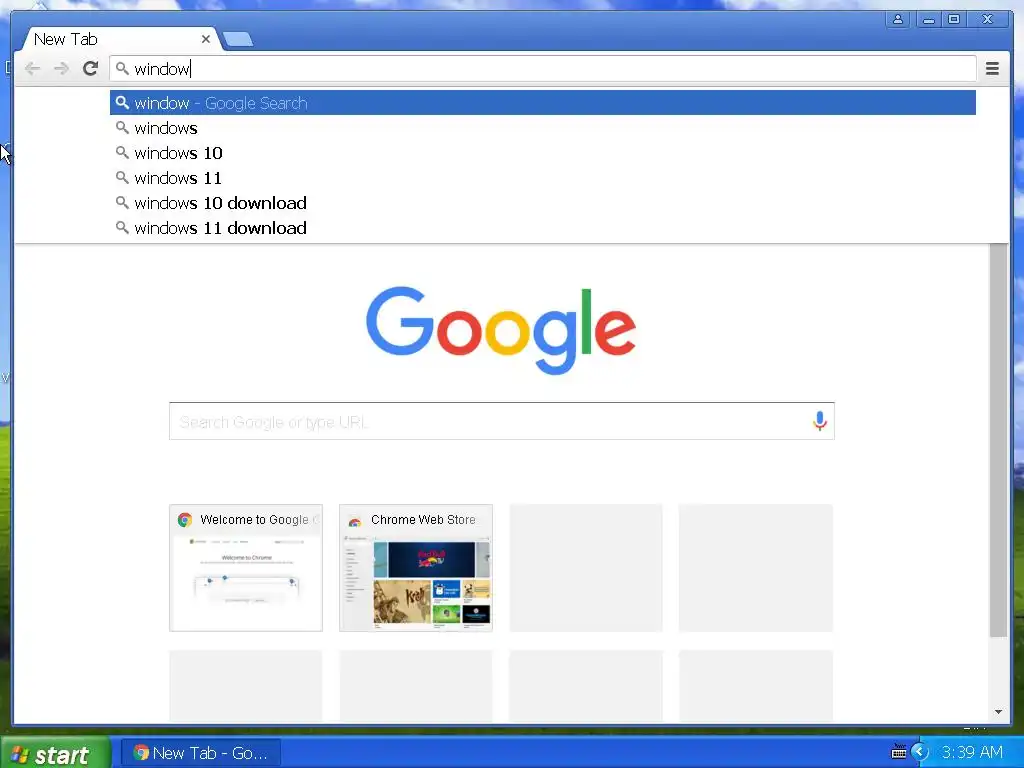Click the voice search microphone icon

820,421
